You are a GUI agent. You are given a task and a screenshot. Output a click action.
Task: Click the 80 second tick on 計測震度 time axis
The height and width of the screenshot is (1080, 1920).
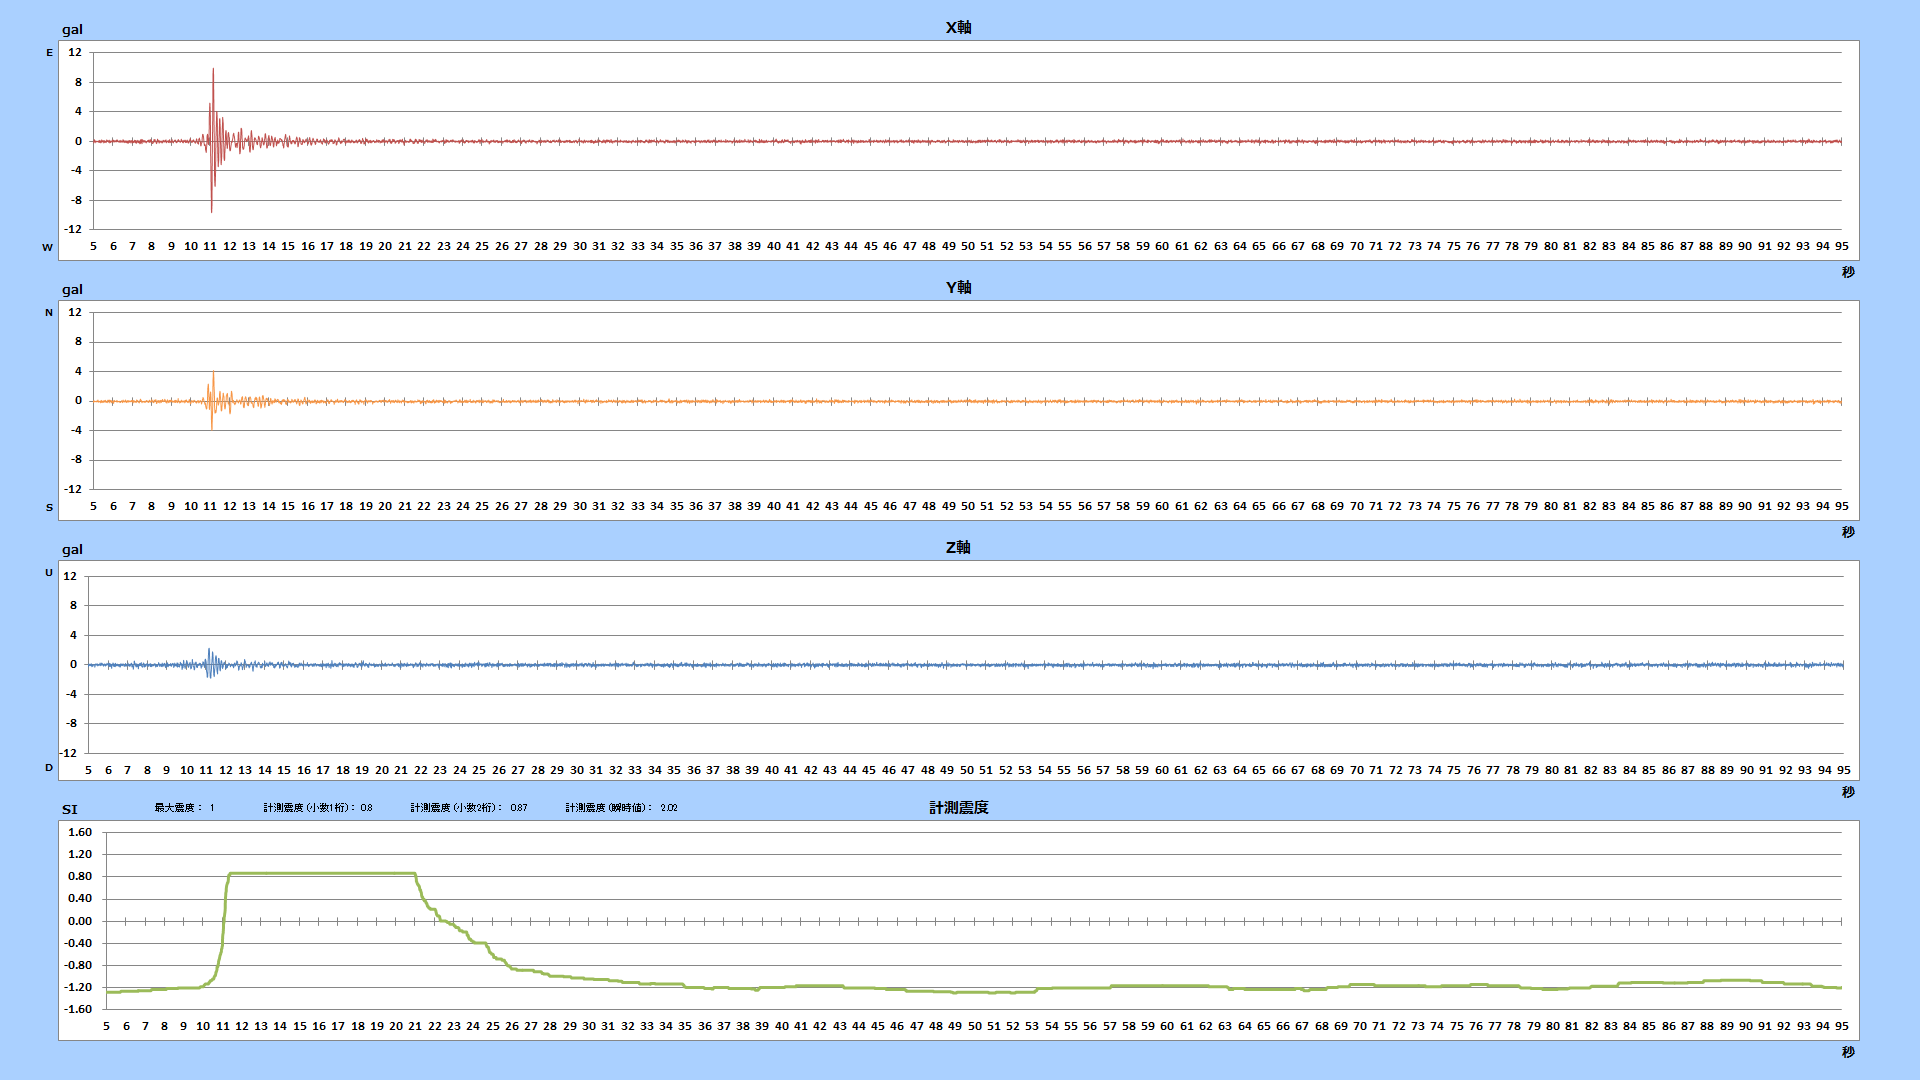[x=1552, y=1026]
